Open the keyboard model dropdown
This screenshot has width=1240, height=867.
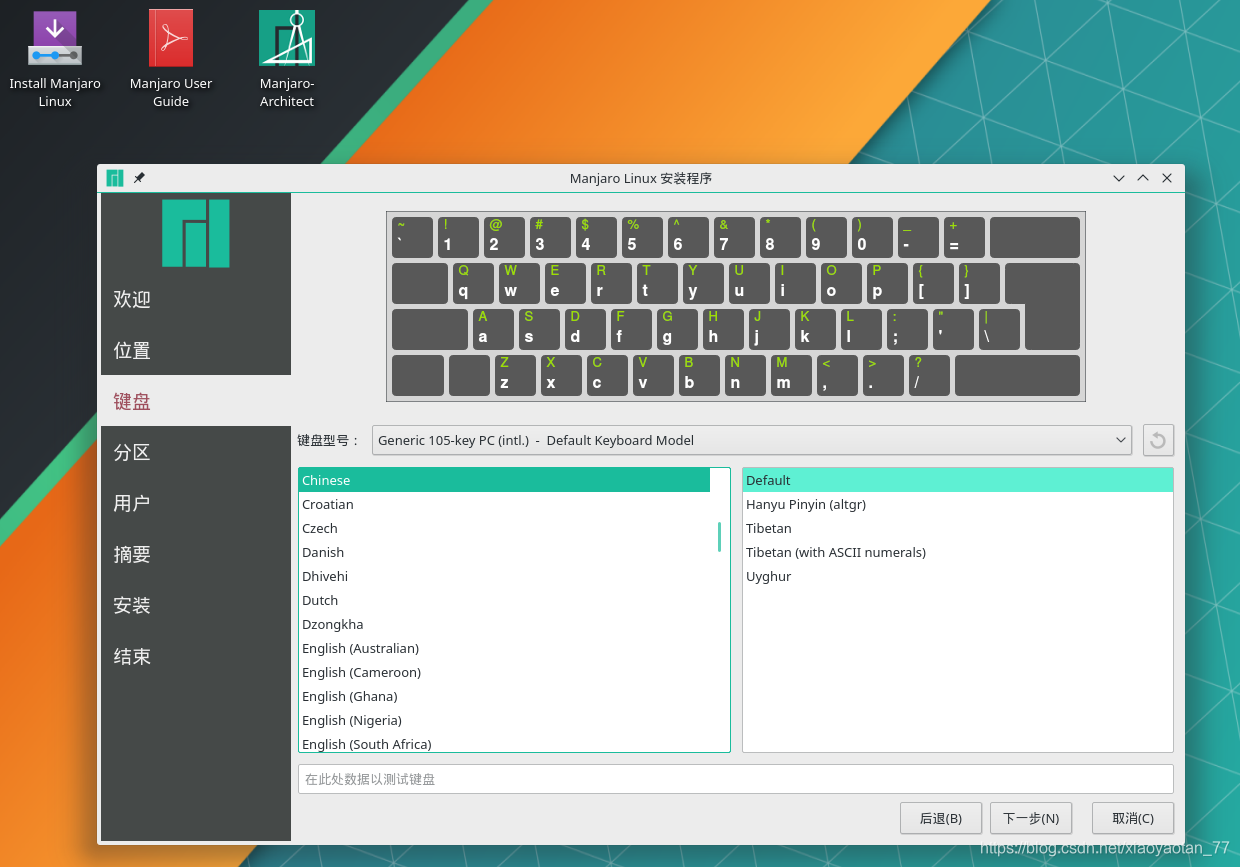[x=752, y=440]
